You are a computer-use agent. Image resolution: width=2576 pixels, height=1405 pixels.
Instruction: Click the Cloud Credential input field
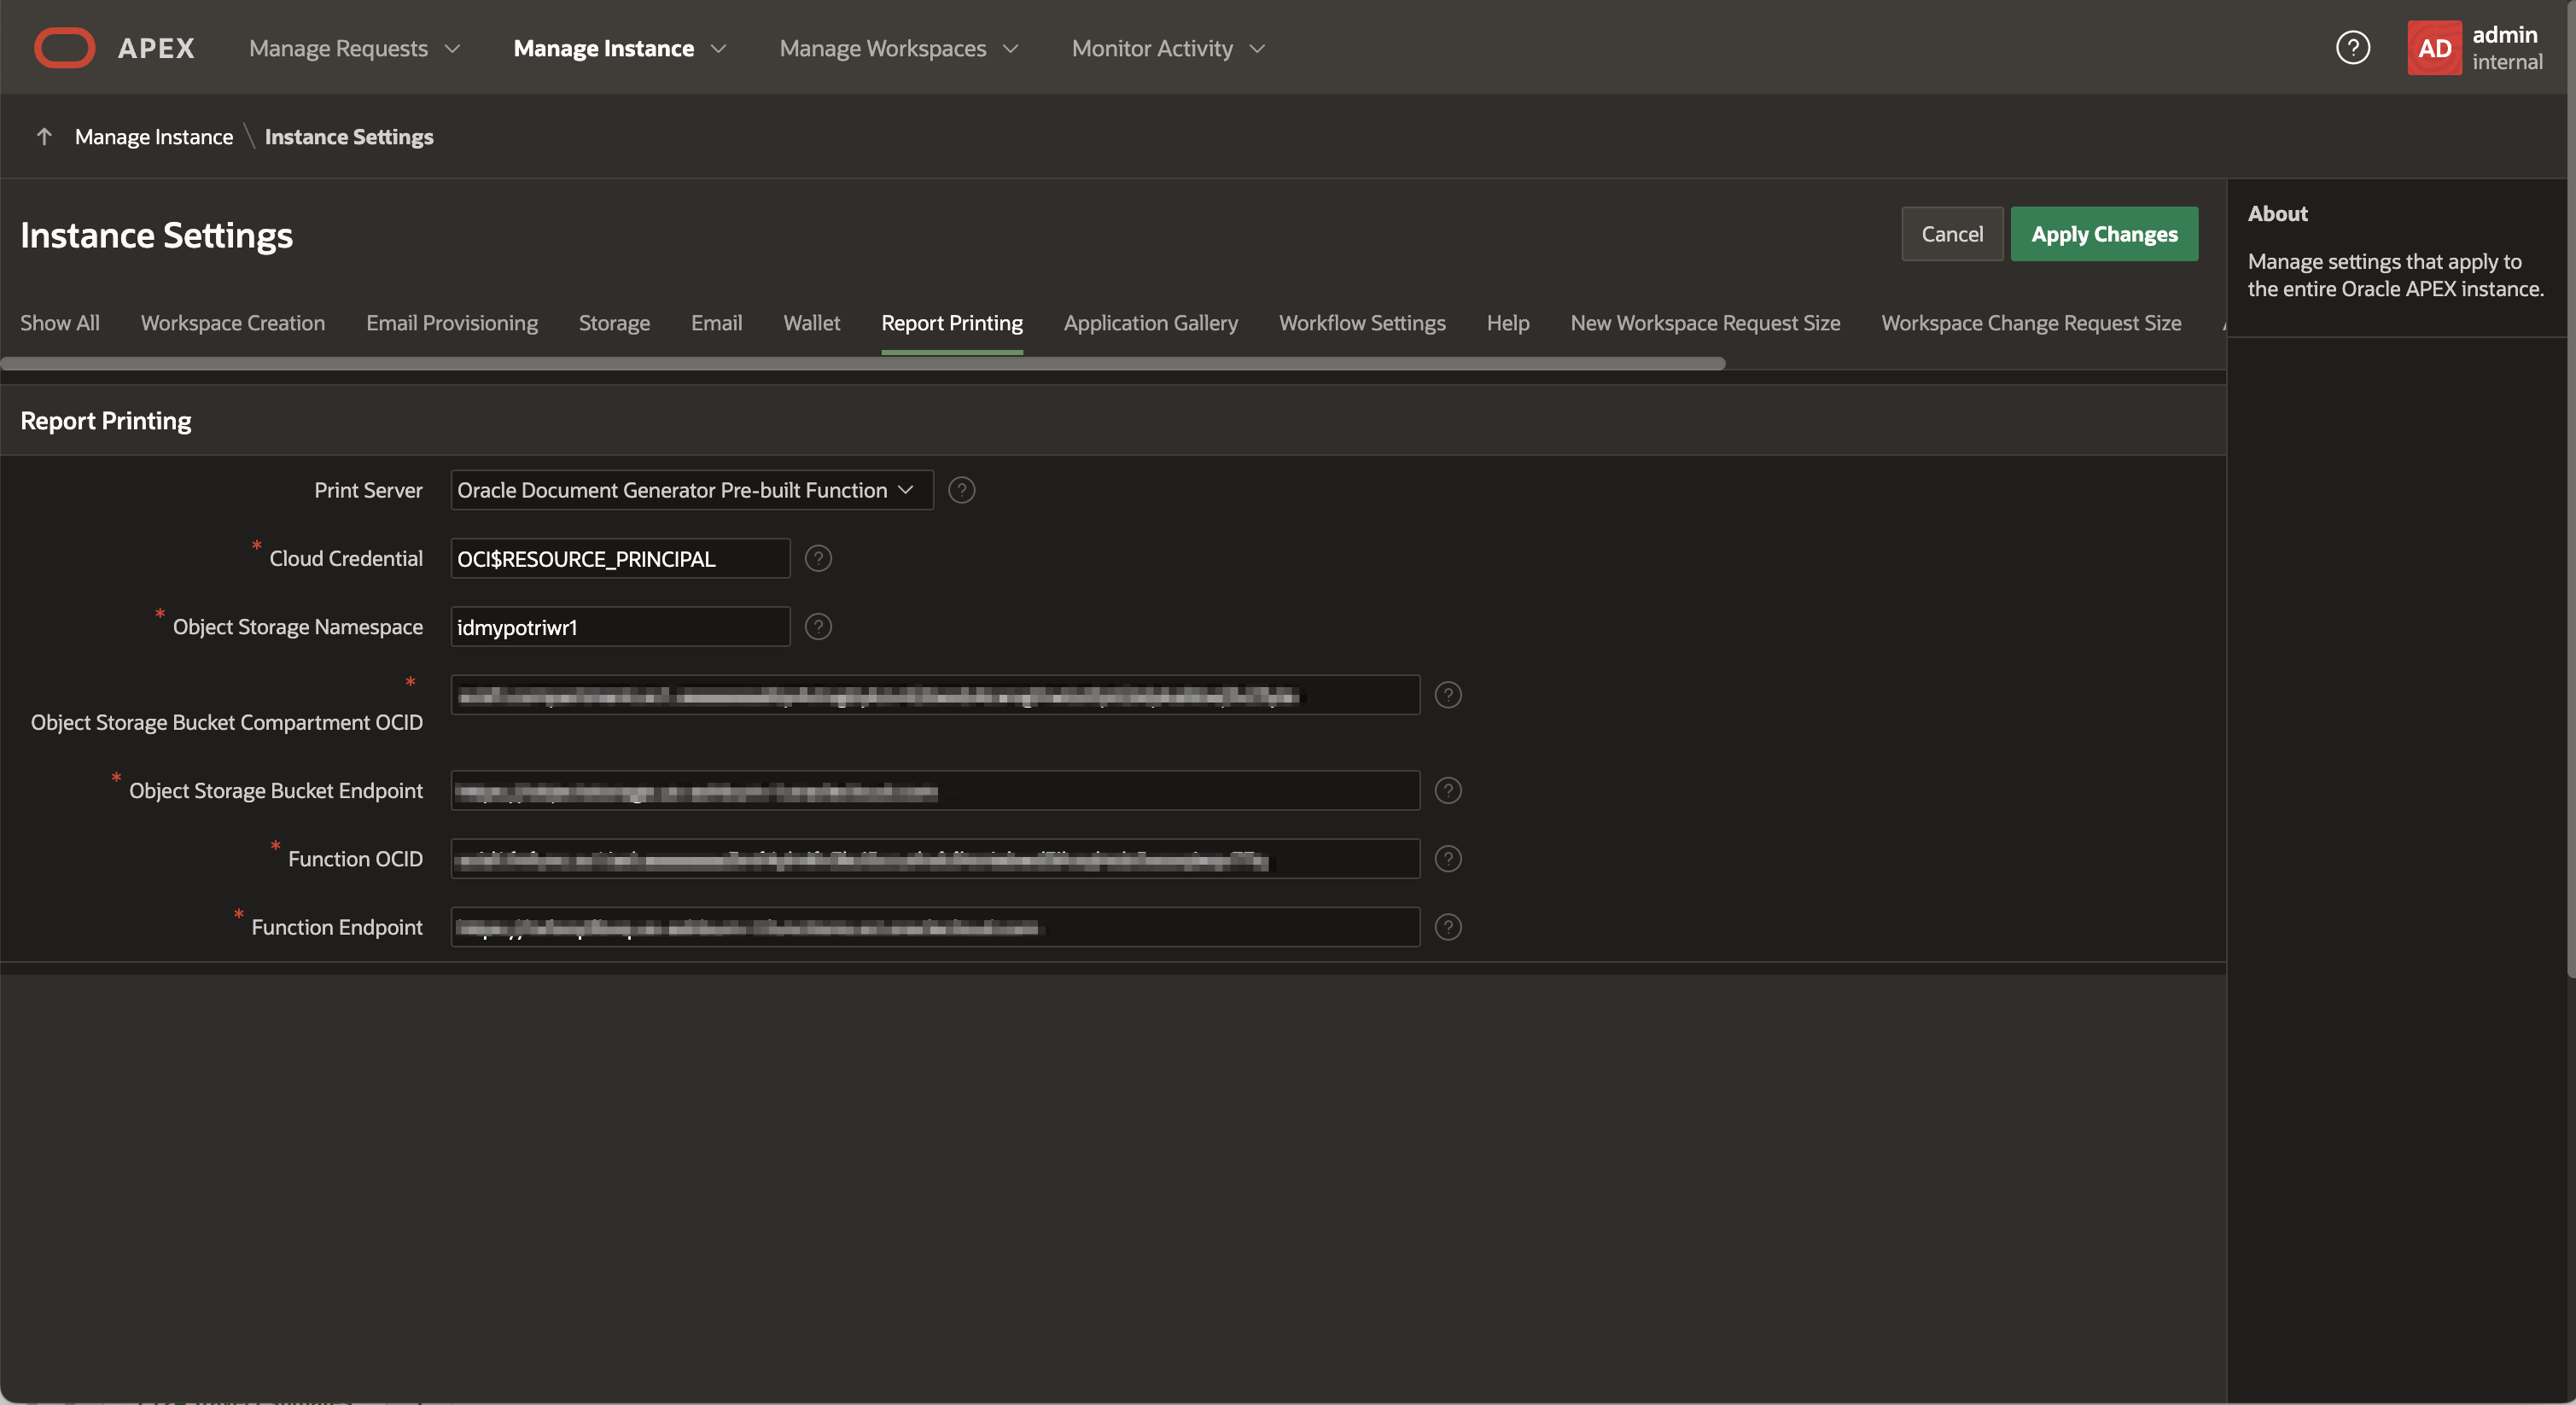(620, 558)
